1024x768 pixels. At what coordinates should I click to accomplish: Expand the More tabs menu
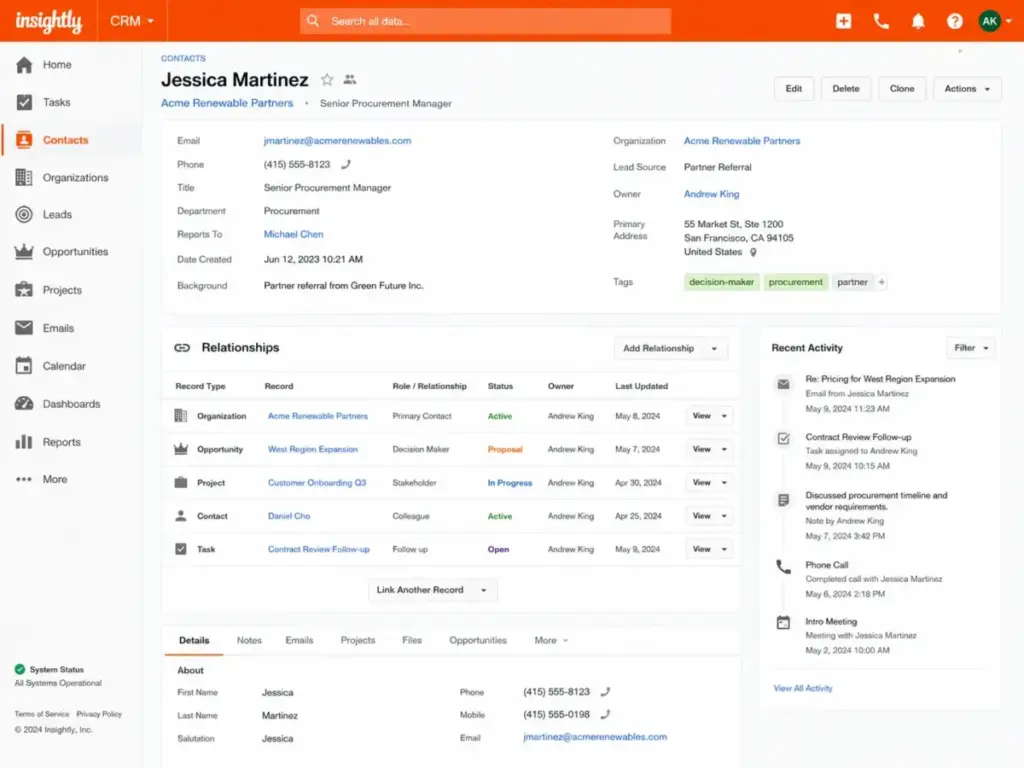(x=551, y=640)
